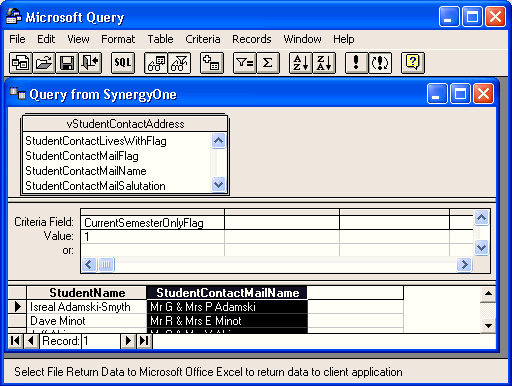Open the Criteria menu
Viewport: 512px width, 386px height.
click(x=203, y=39)
